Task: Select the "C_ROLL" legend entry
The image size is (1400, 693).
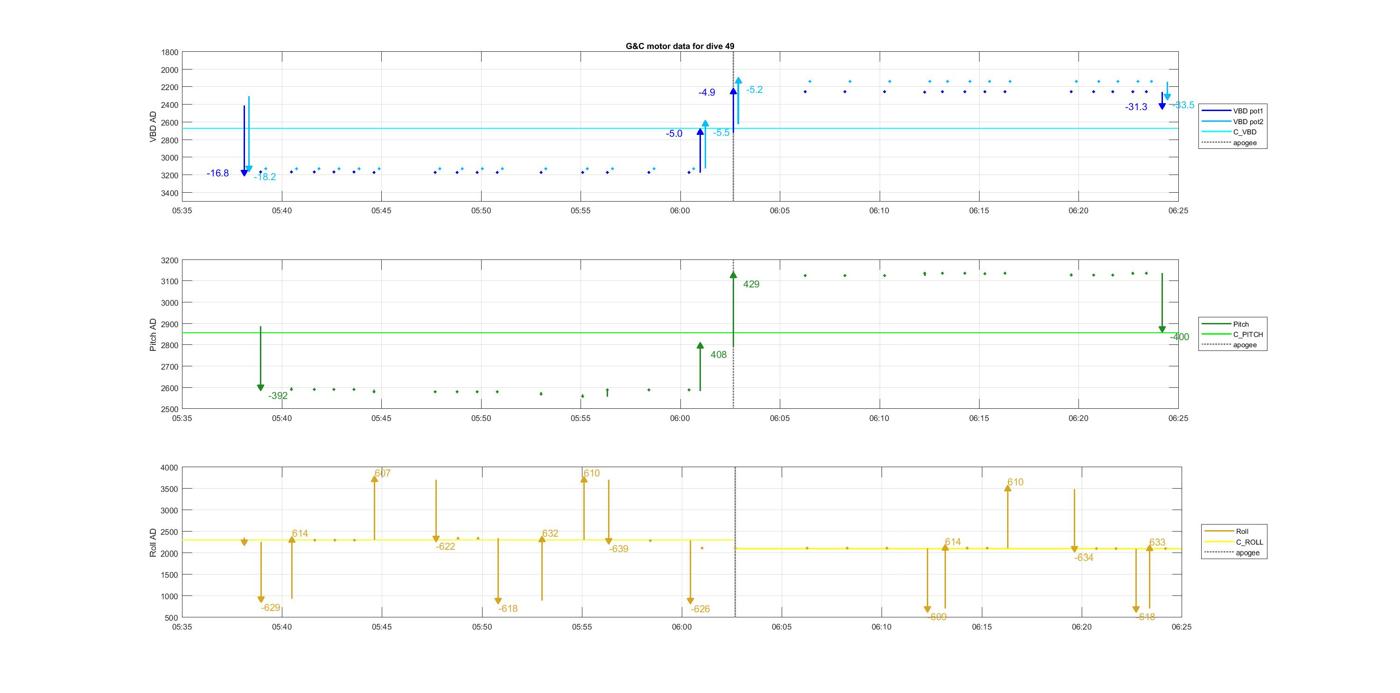Action: pos(1250,542)
